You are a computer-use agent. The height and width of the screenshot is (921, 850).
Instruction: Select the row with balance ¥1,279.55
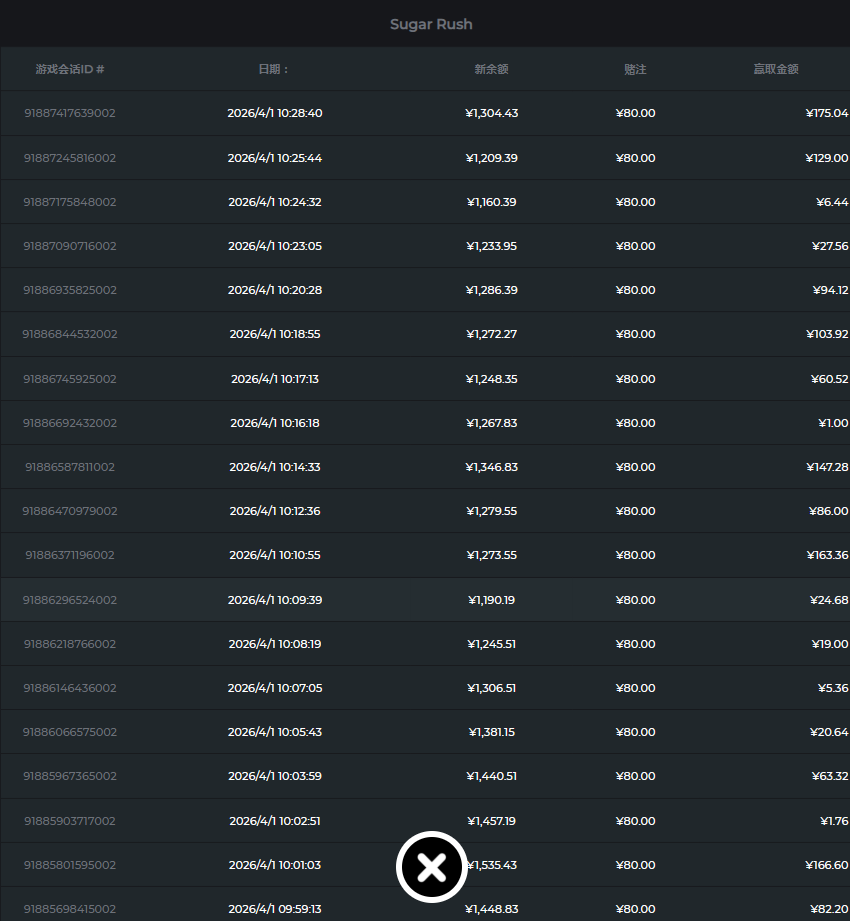point(492,511)
